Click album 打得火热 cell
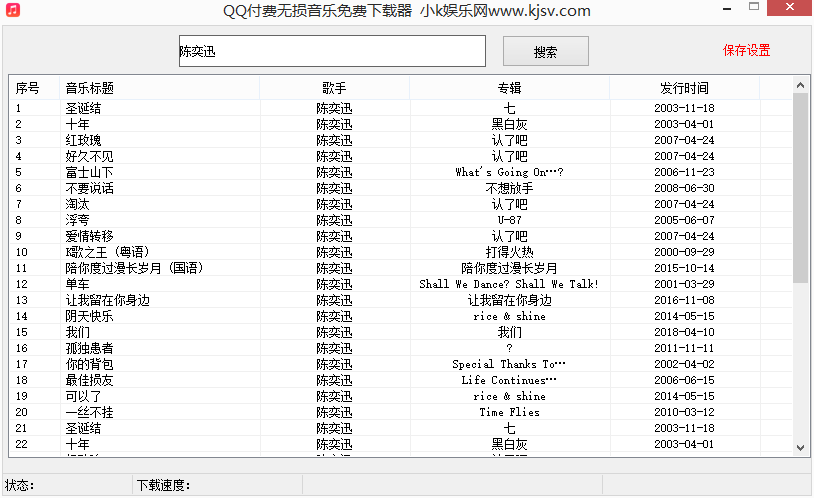Viewport: 814px width, 498px height. click(509, 252)
